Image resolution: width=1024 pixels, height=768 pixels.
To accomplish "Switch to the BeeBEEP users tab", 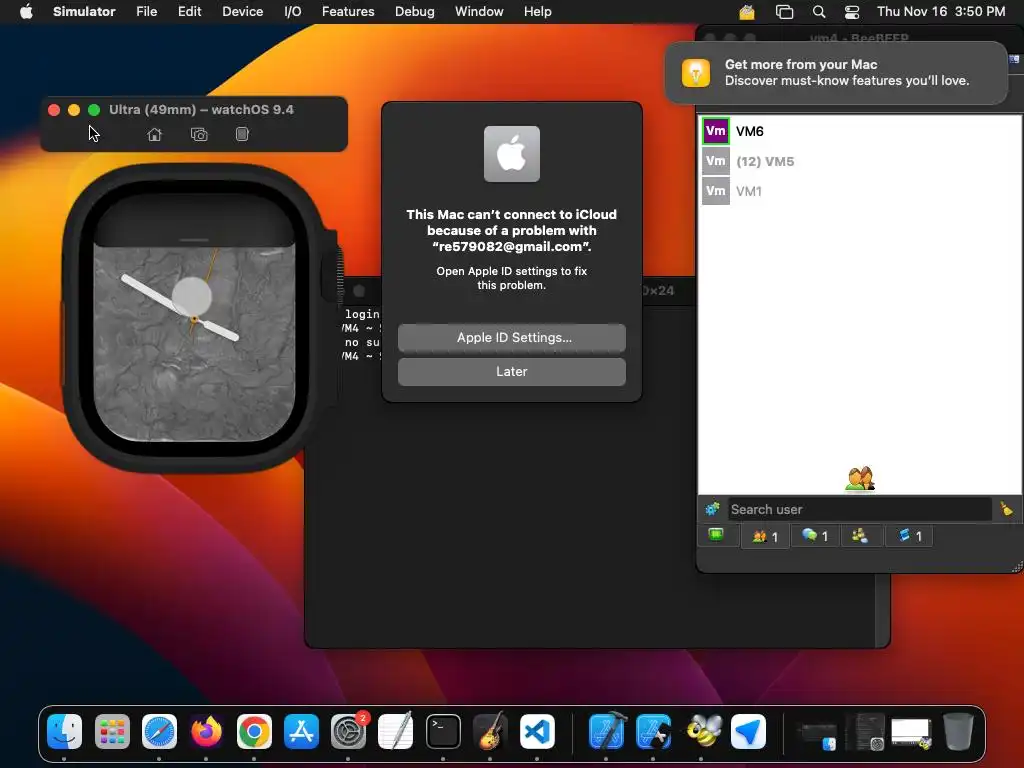I will coord(765,536).
